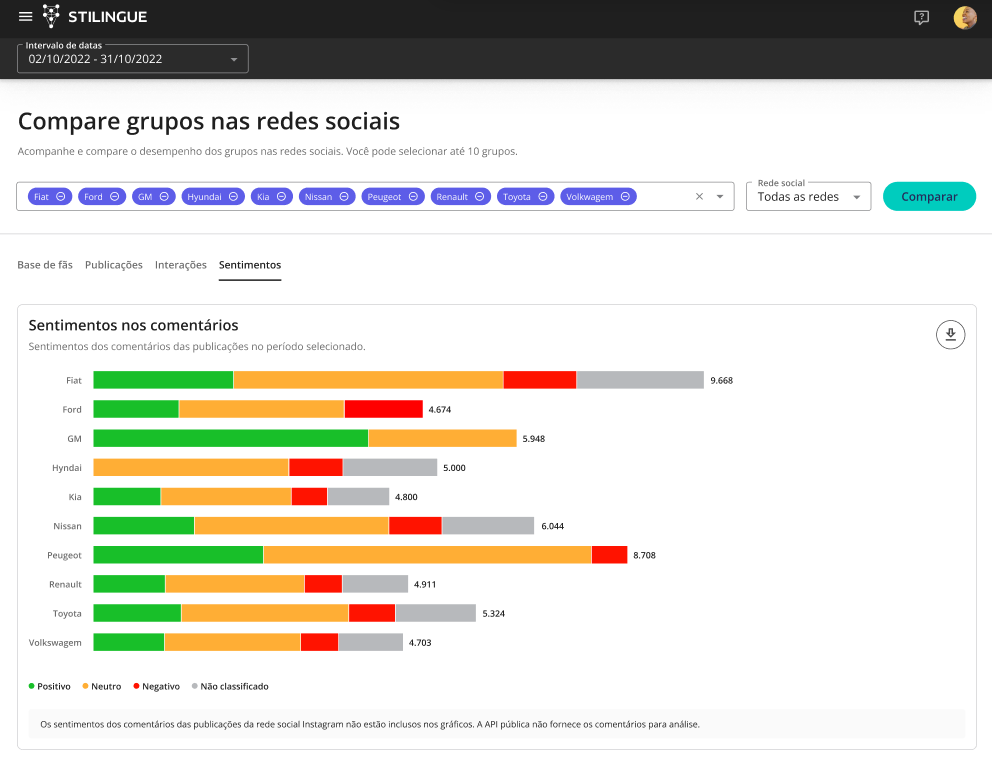Open the Publicações tab

click(114, 265)
